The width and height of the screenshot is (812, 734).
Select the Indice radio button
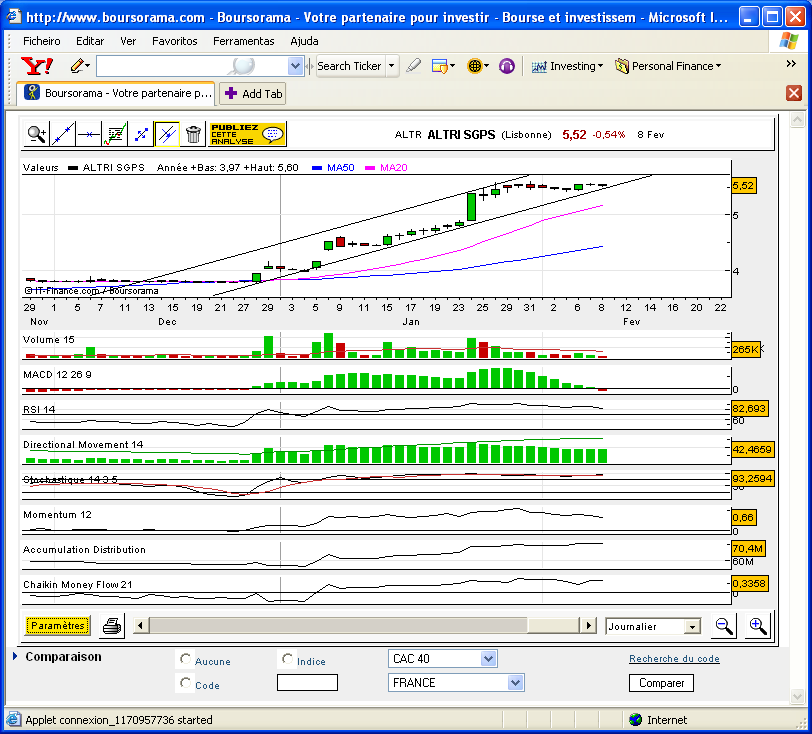click(x=288, y=660)
